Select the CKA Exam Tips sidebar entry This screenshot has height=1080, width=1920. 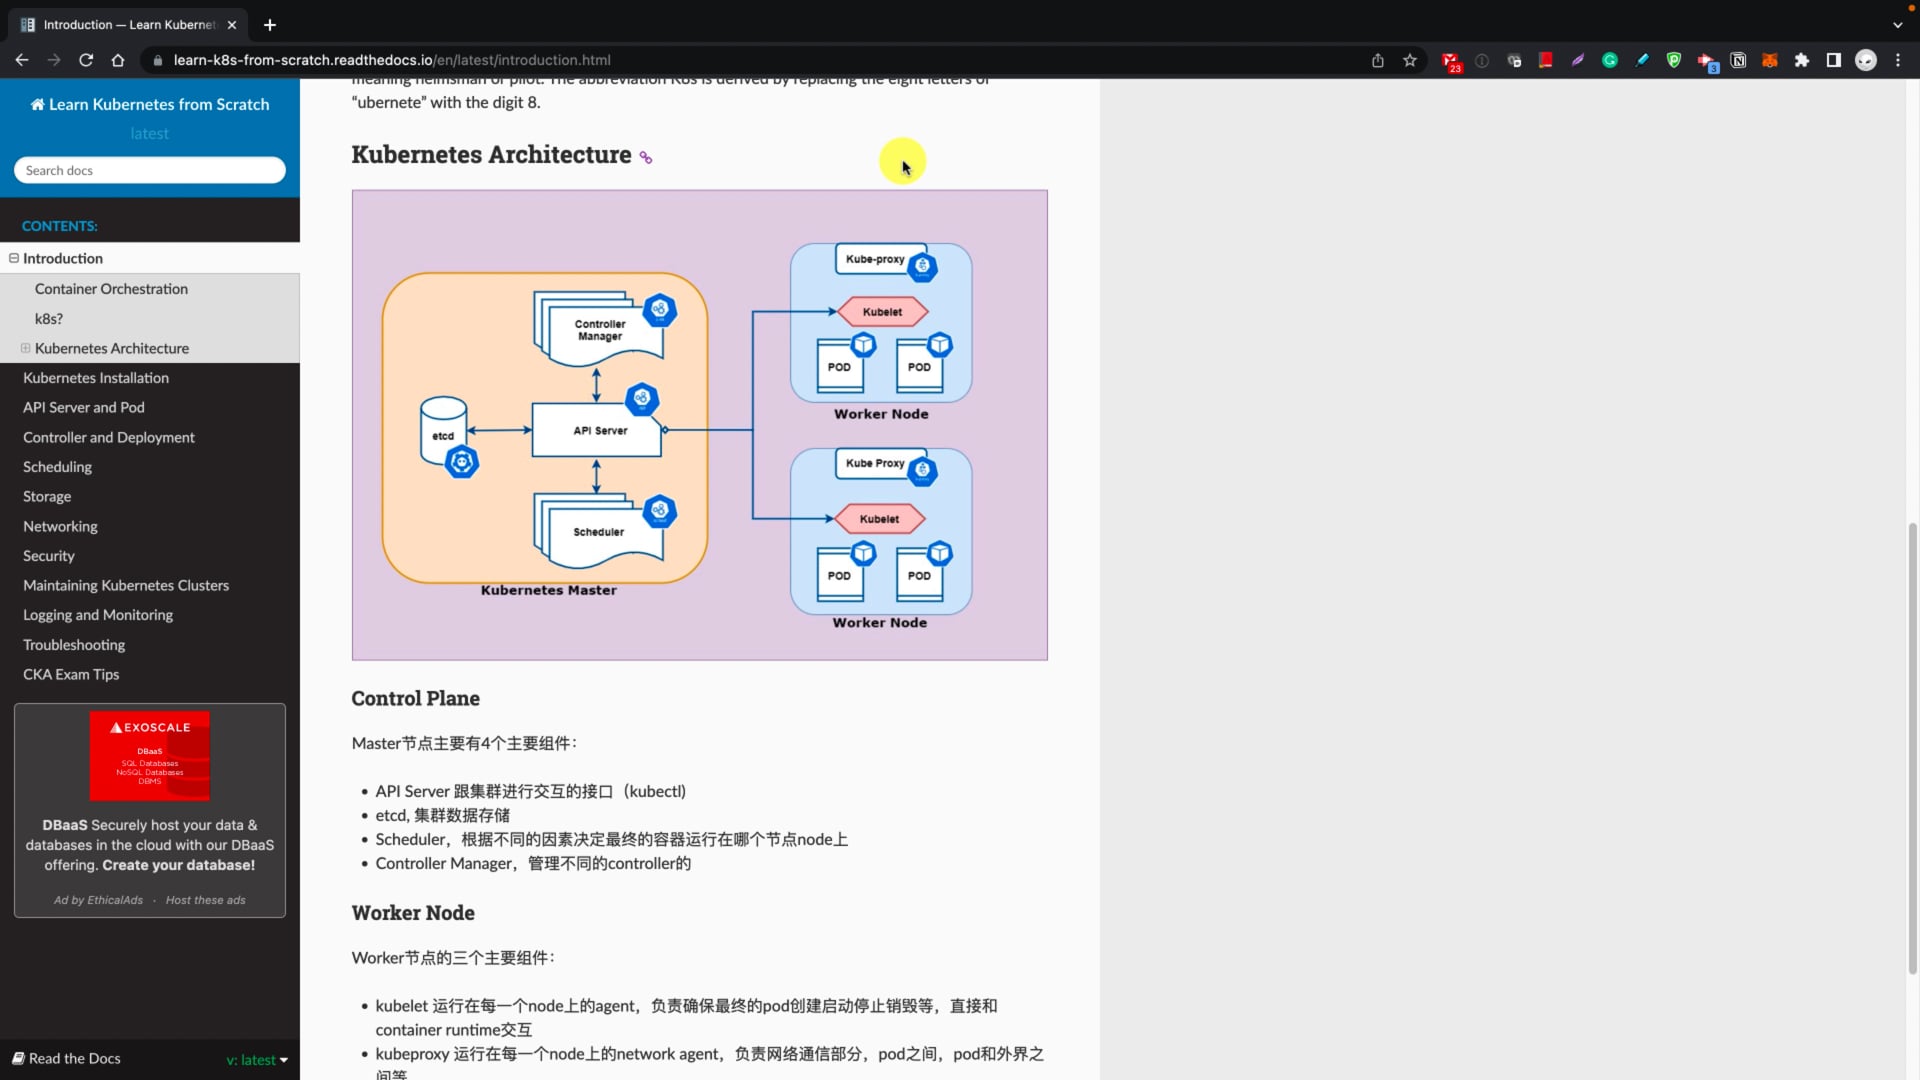(x=71, y=674)
